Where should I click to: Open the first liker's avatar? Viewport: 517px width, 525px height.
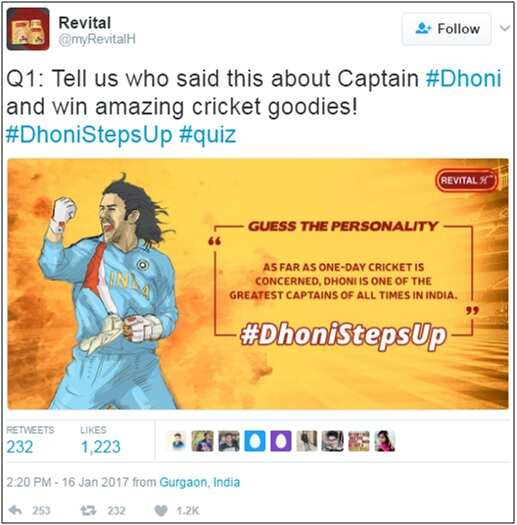178,441
